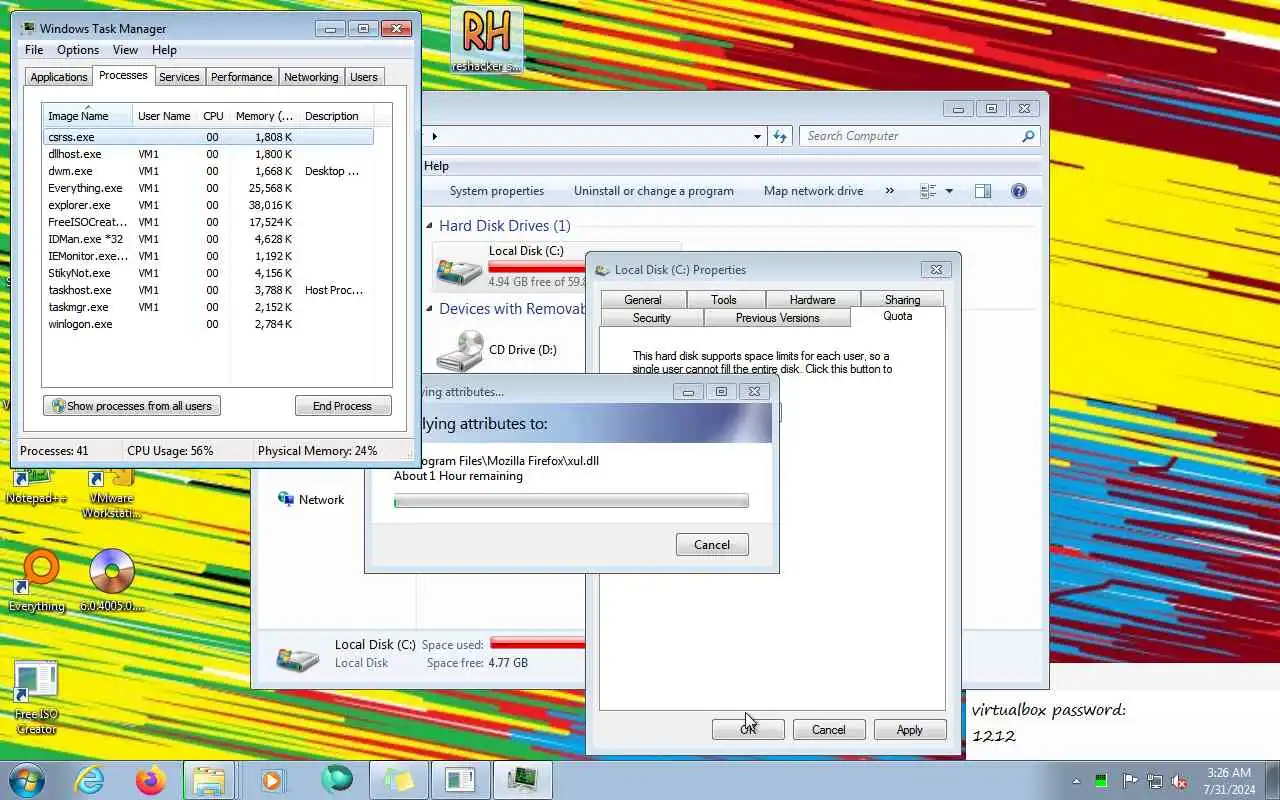This screenshot has height=800, width=1280.
Task: Open the Action Center flag tray icon
Action: (1129, 781)
